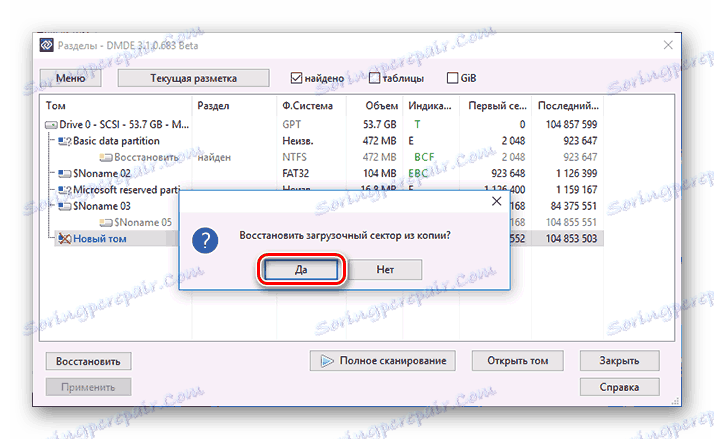Image resolution: width=714 pixels, height=439 pixels.
Task: Open Справка help button
Action: (619, 387)
